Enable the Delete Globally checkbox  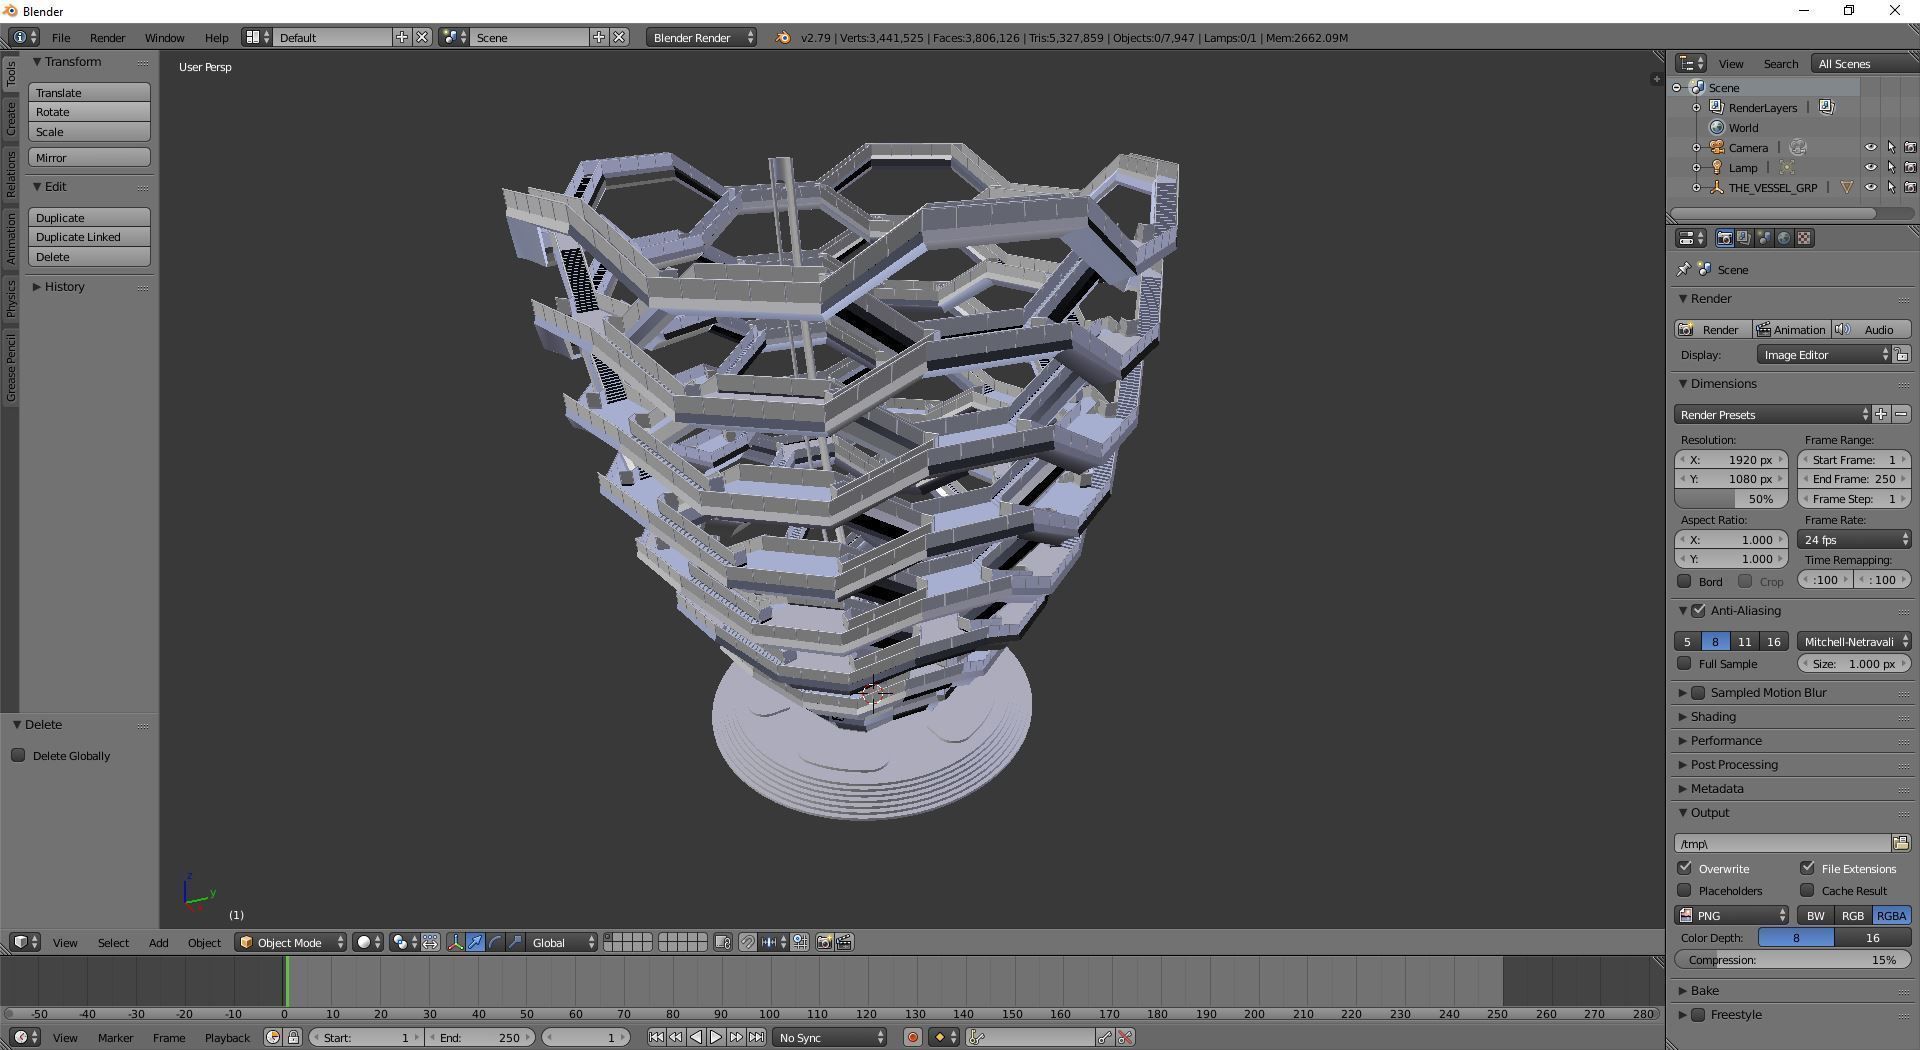coord(19,755)
